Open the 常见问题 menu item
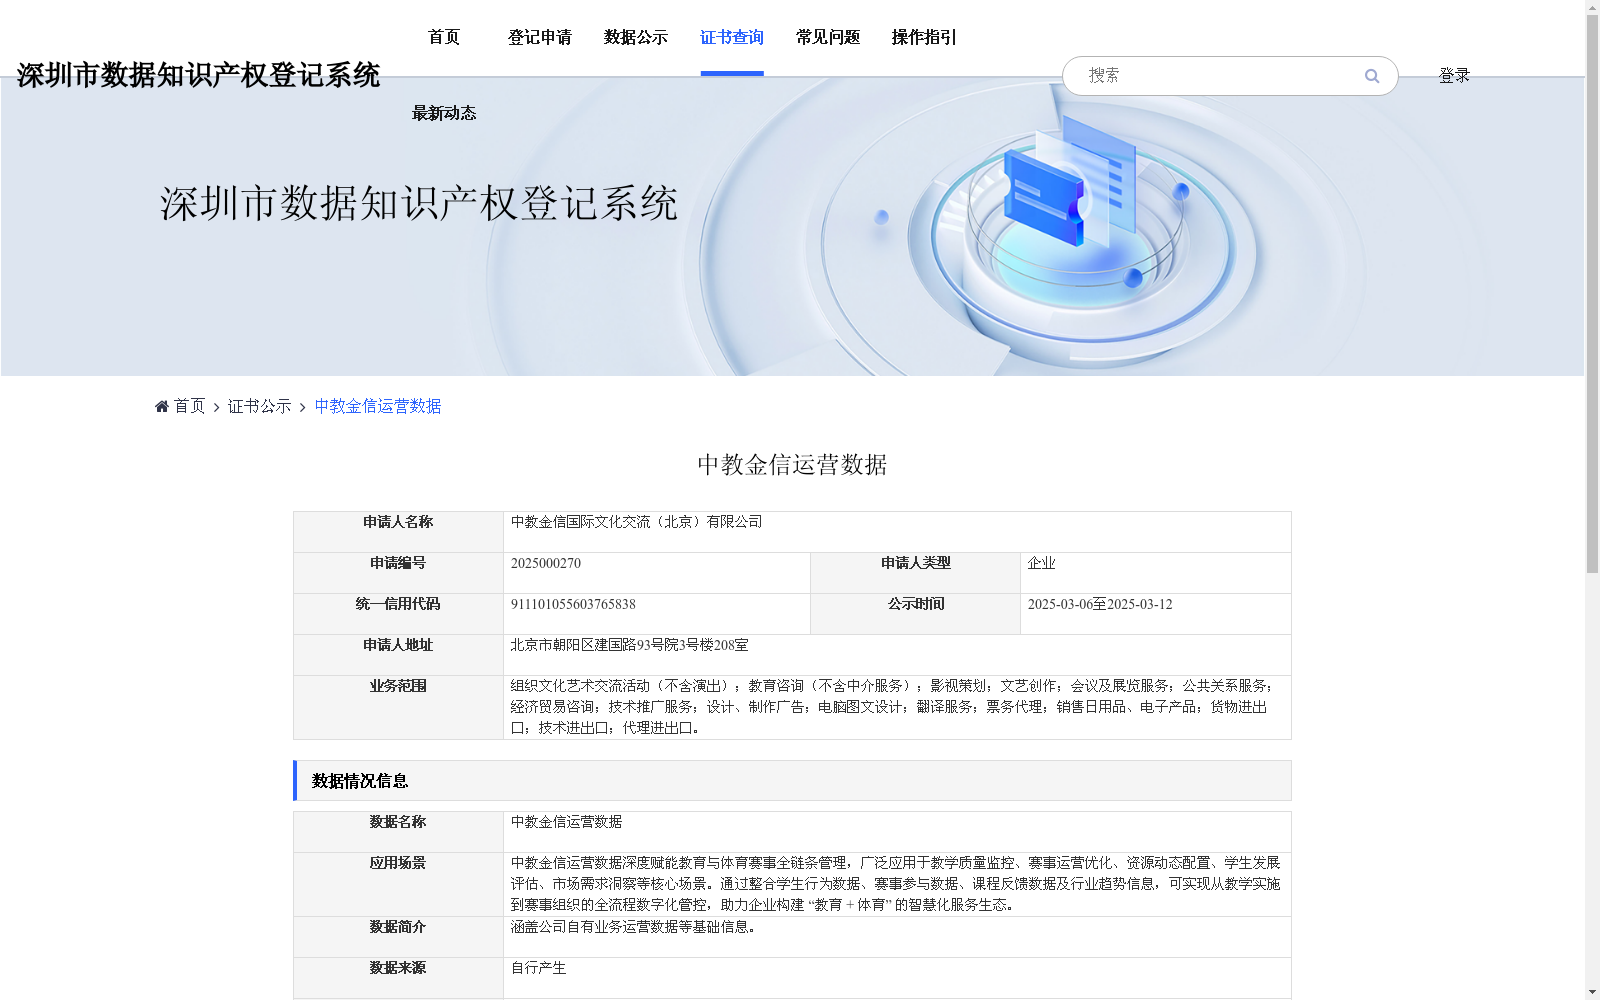1600x1000 pixels. pos(828,37)
